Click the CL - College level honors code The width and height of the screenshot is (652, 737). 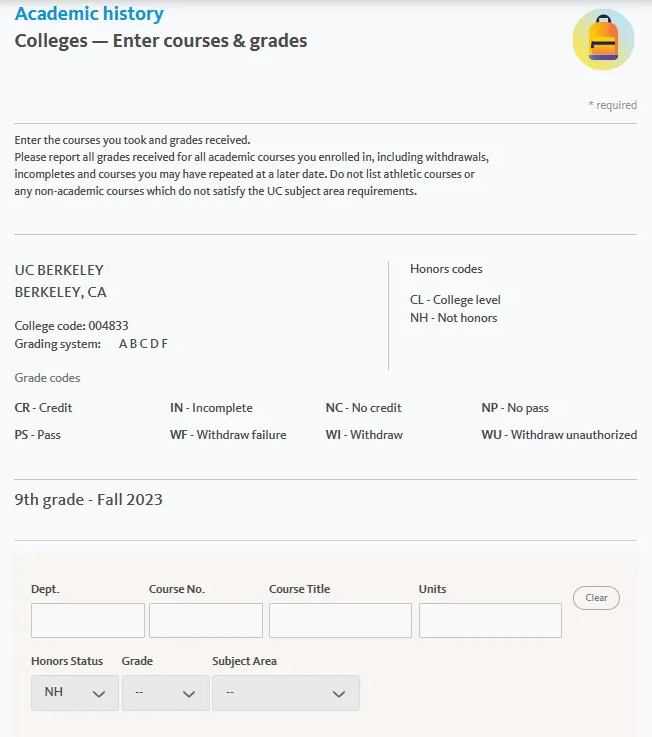455,300
